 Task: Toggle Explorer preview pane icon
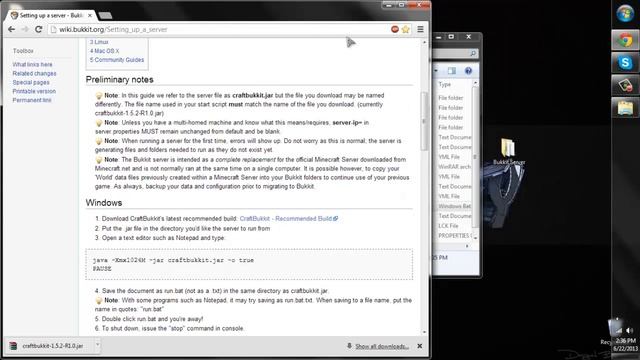(x=452, y=71)
